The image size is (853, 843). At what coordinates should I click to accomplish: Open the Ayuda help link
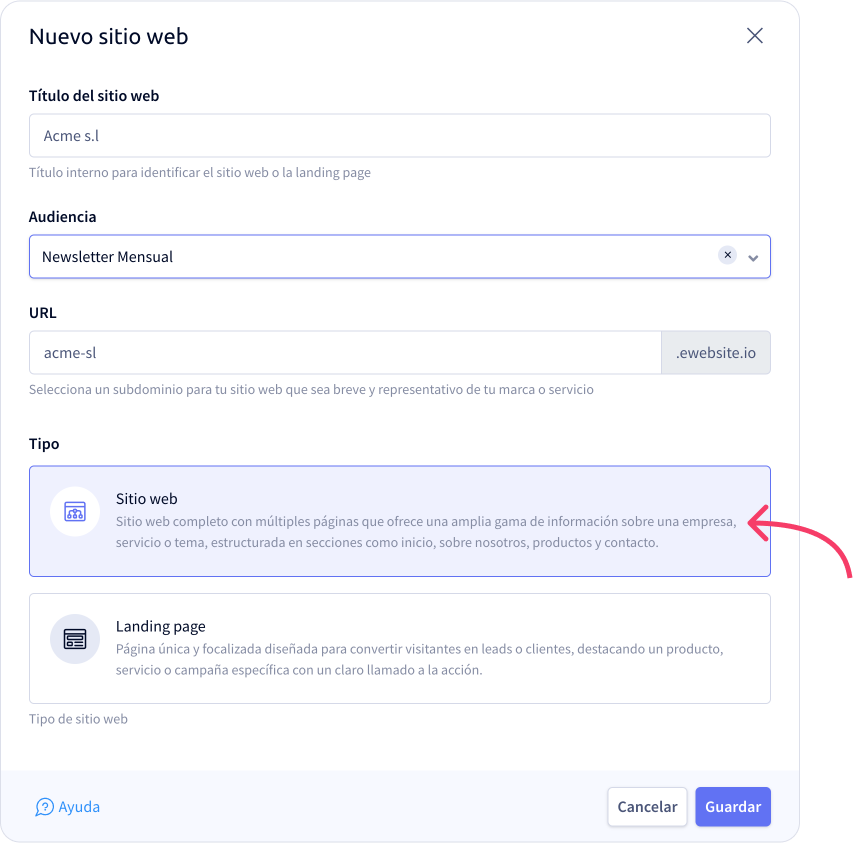coord(68,807)
